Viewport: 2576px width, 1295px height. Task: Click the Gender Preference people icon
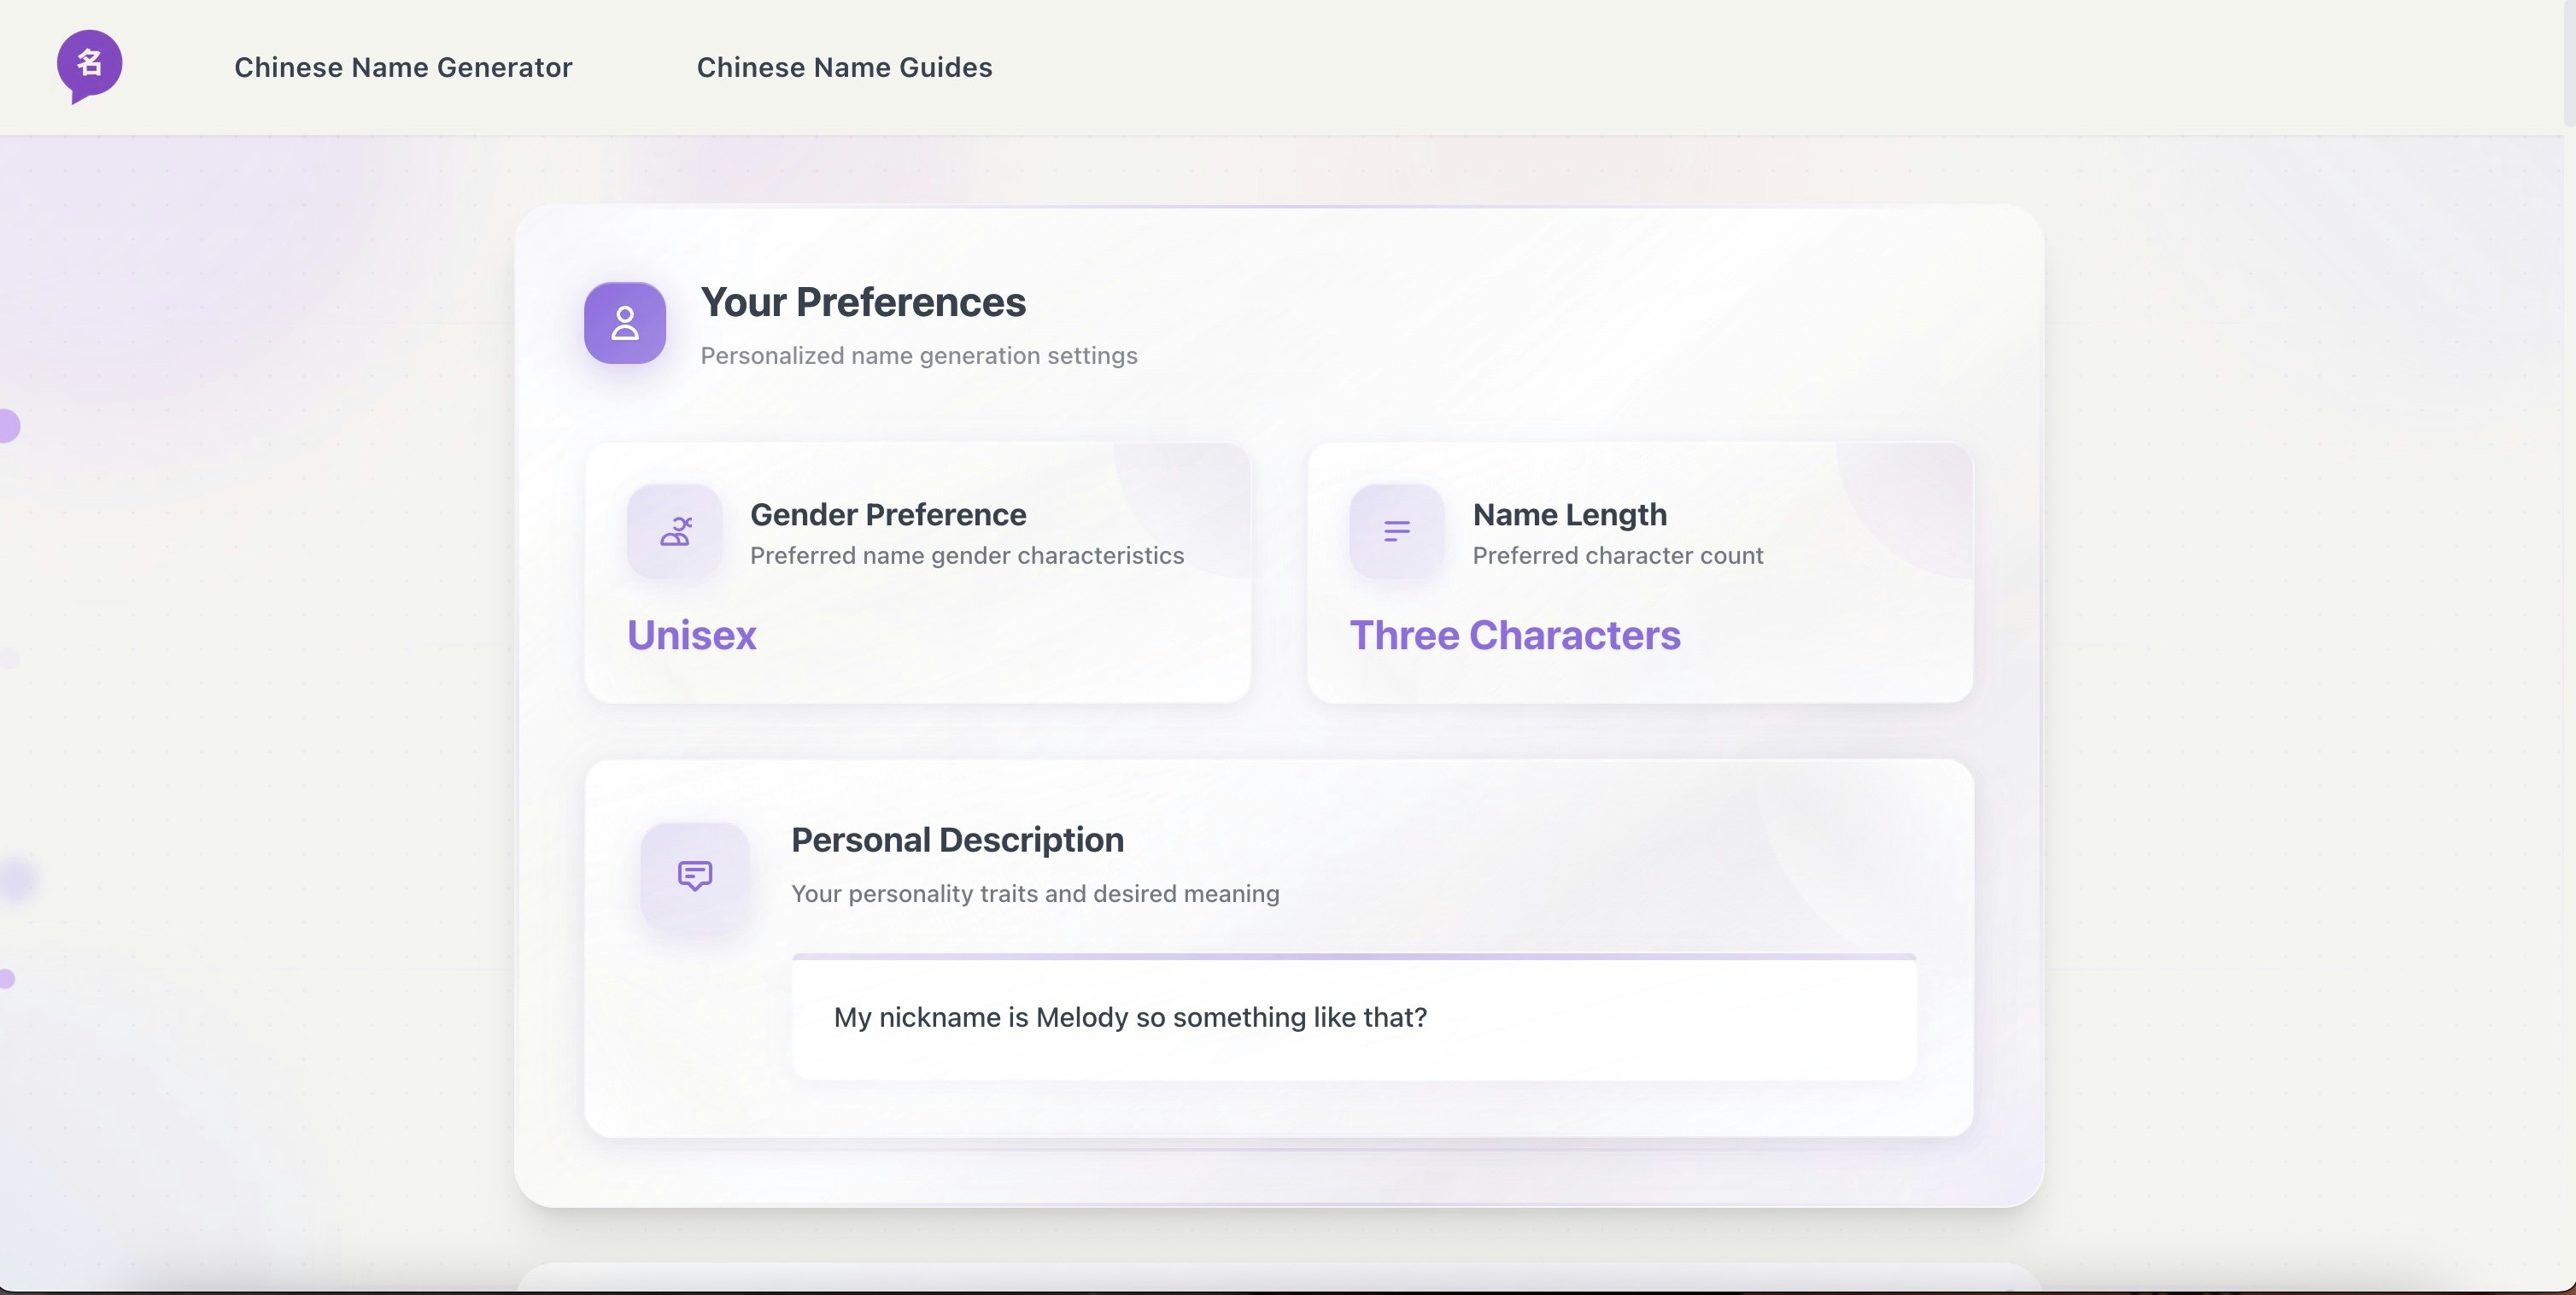[675, 531]
